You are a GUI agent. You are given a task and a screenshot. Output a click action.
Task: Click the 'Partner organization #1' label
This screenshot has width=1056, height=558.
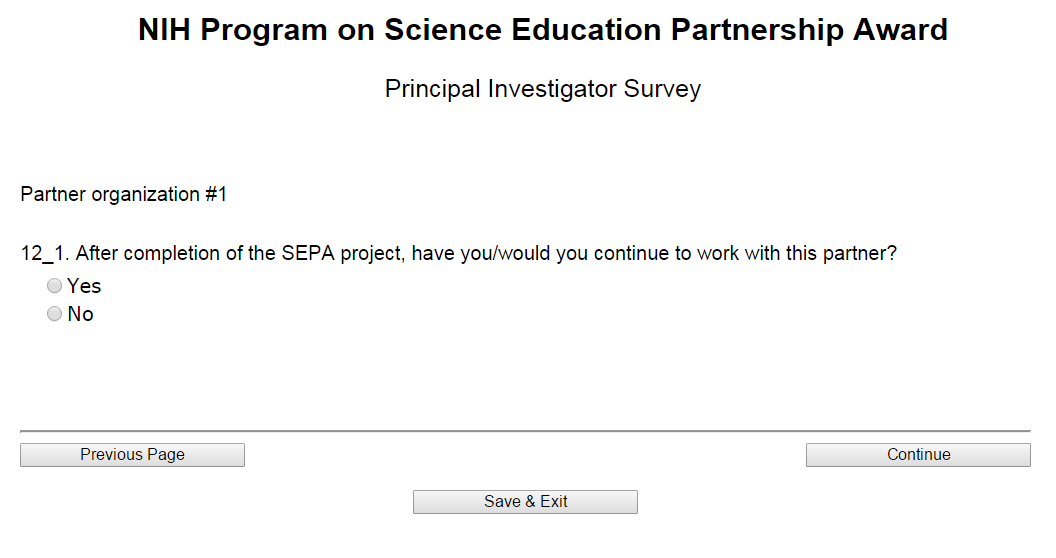pyautogui.click(x=123, y=194)
